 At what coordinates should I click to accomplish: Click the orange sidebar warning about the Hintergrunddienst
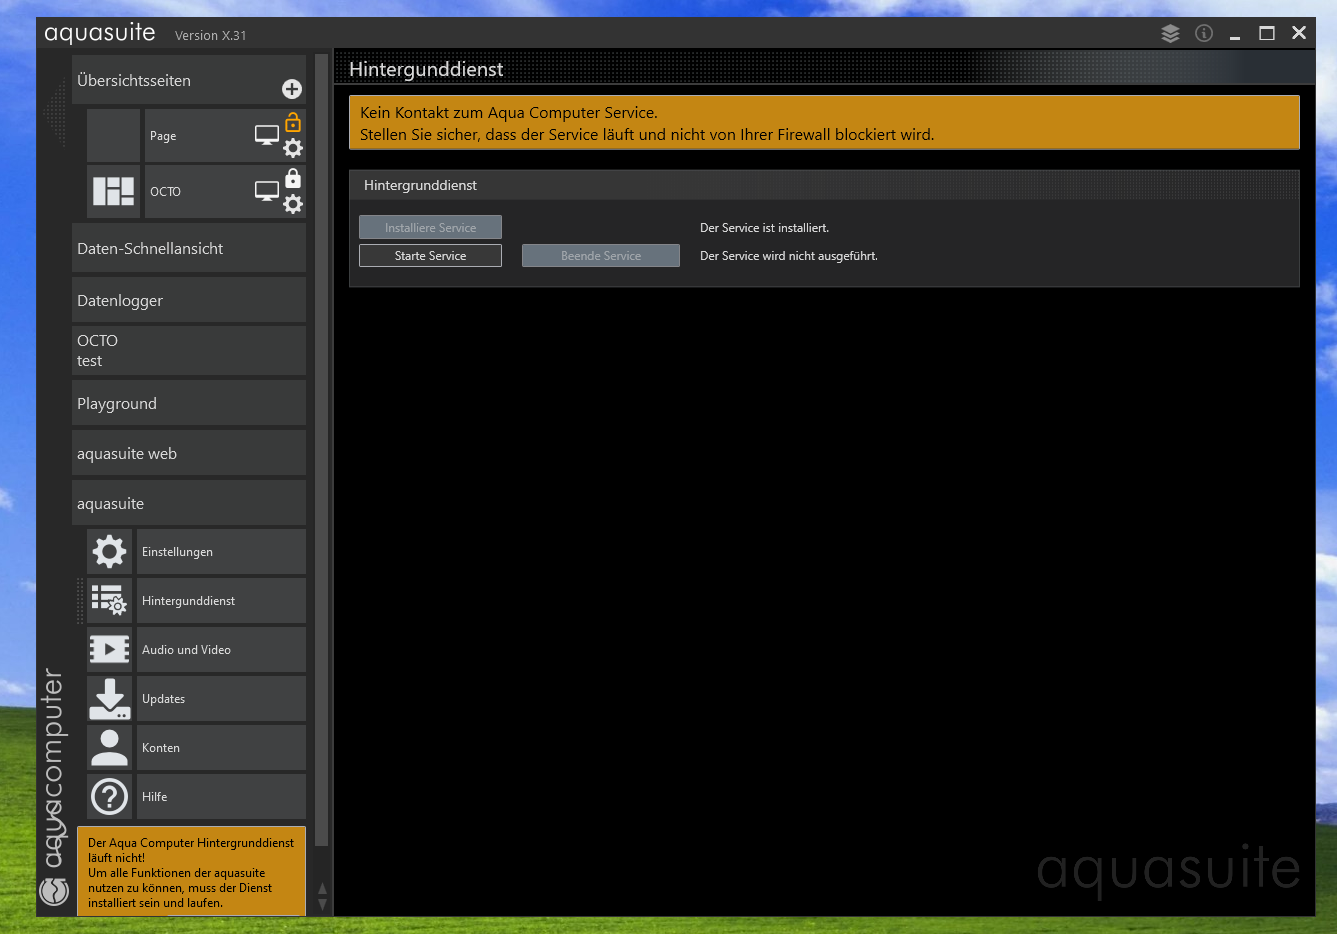pos(191,872)
